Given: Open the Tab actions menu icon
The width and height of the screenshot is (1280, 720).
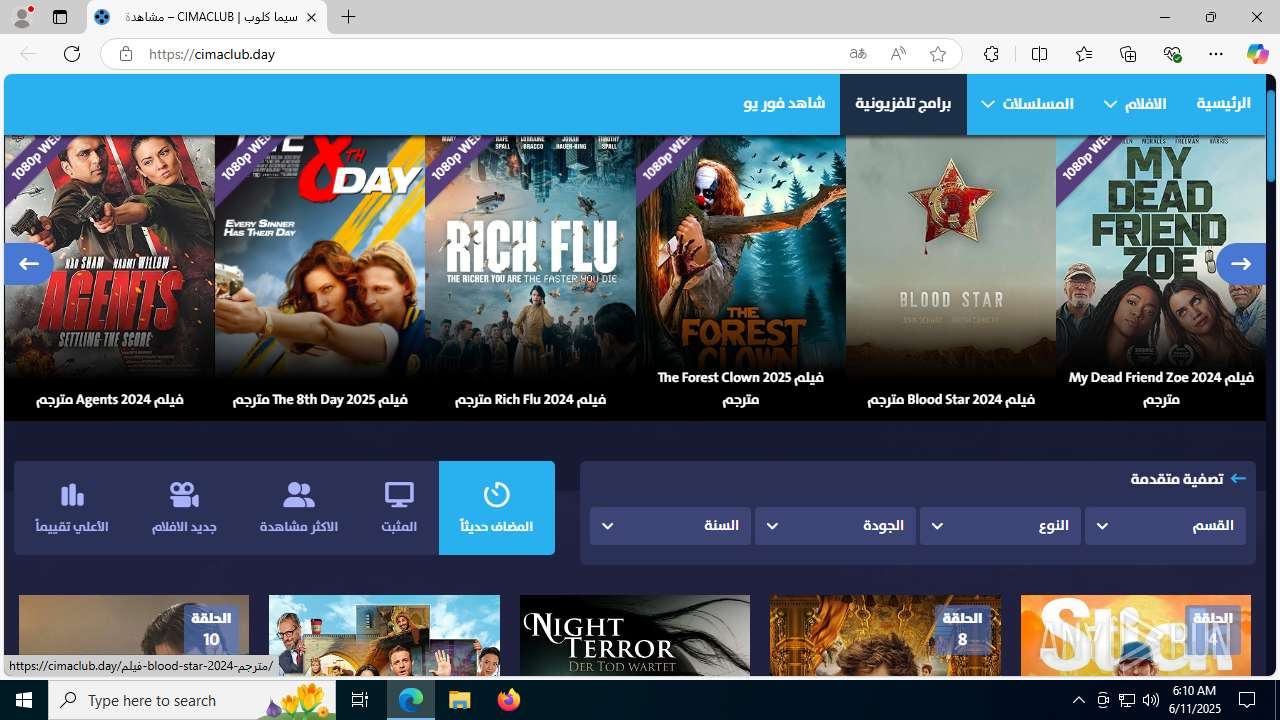Looking at the screenshot, I should coord(60,17).
